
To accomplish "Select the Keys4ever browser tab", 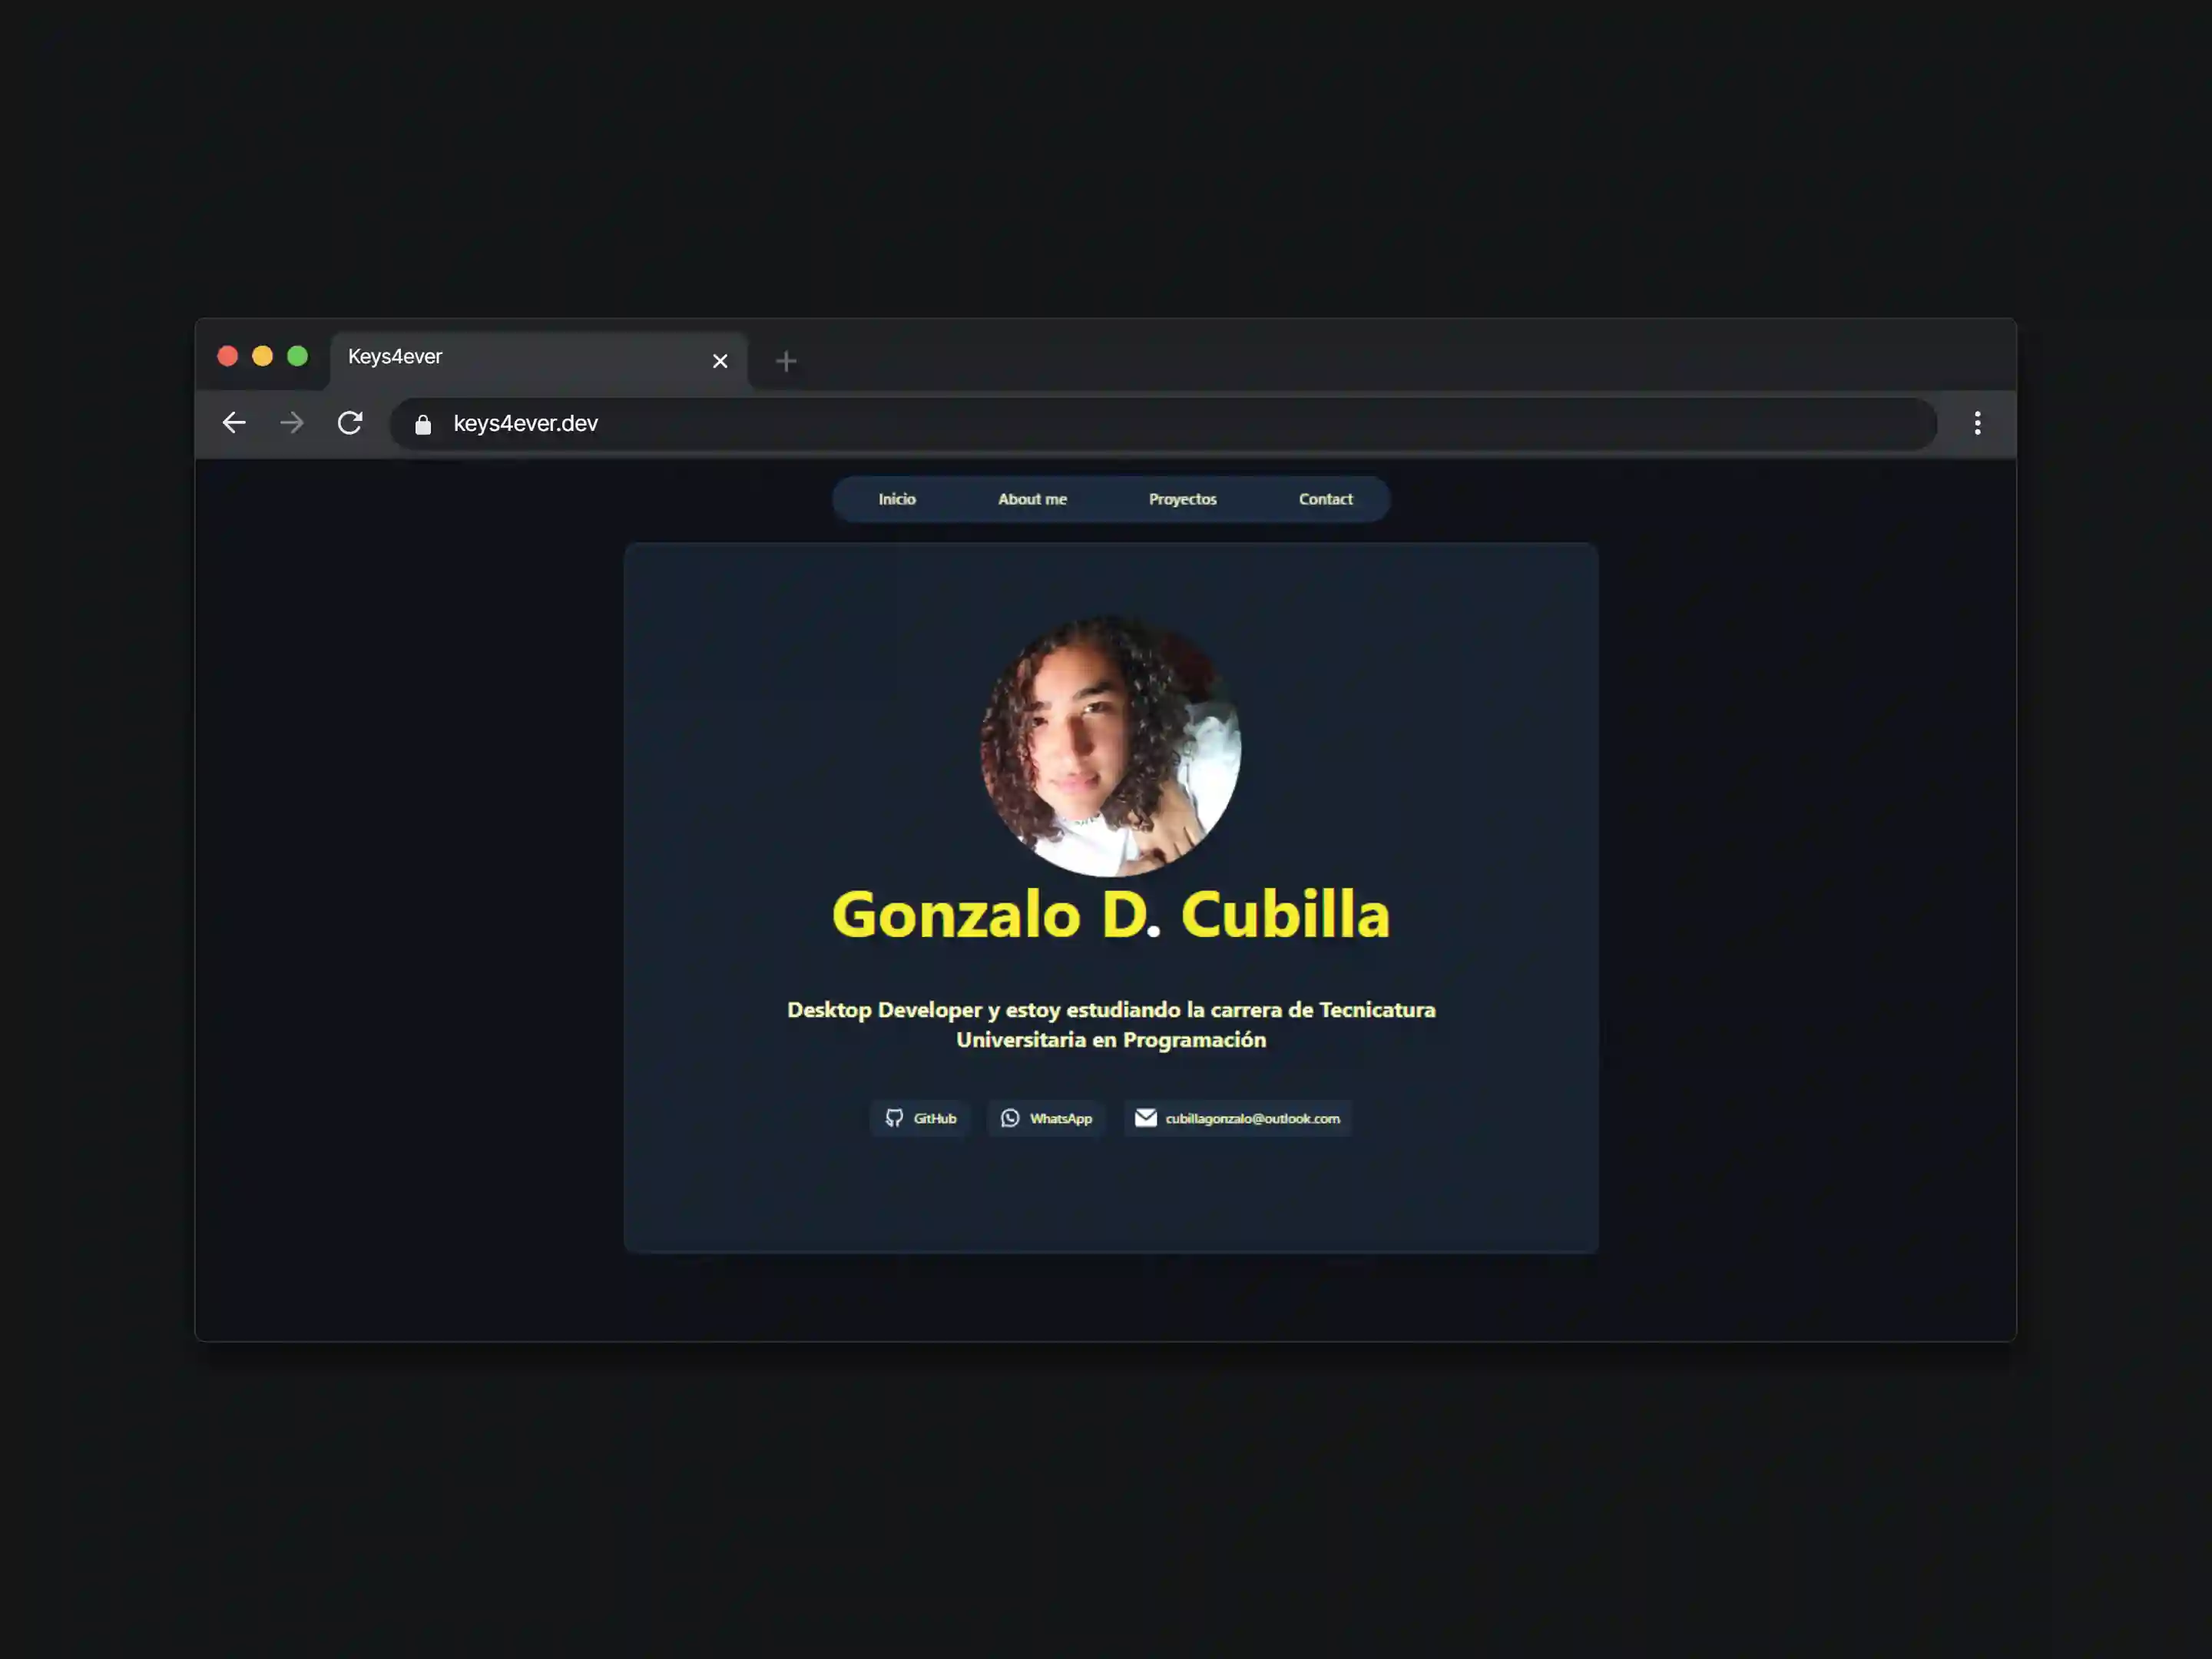I will pos(539,360).
